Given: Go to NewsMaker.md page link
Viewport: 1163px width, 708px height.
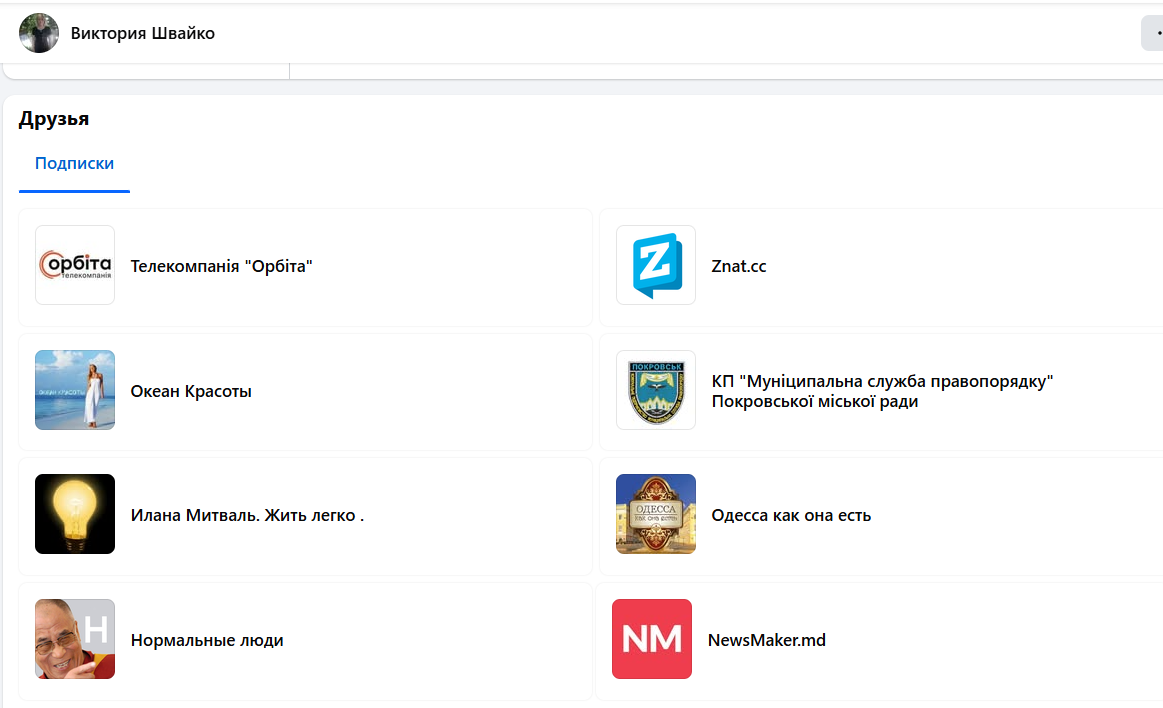Looking at the screenshot, I should tap(767, 640).
